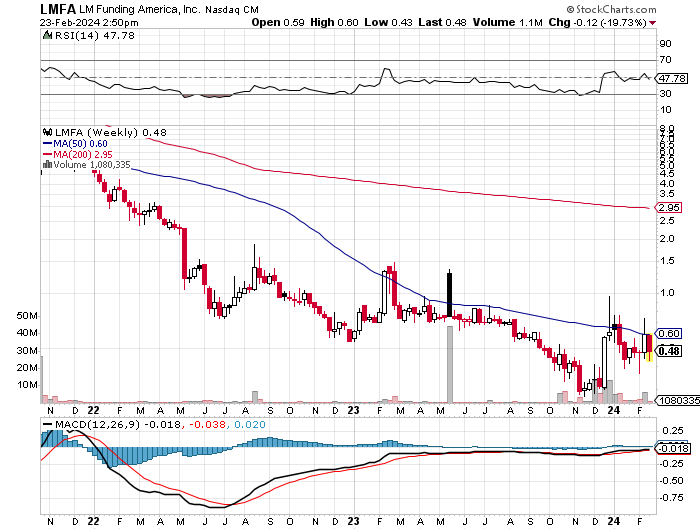Click the MA(50) 0.60 legend text
Image resolution: width=700 pixels, height=530 pixels.
click(x=80, y=143)
